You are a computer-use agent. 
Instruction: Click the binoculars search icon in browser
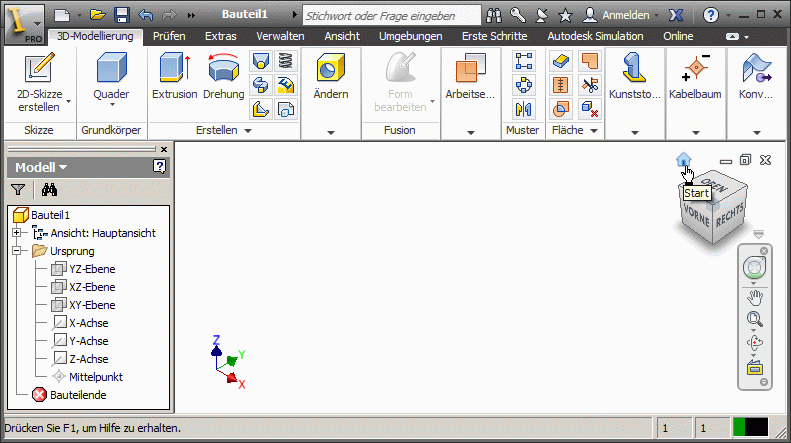pyautogui.click(x=50, y=189)
